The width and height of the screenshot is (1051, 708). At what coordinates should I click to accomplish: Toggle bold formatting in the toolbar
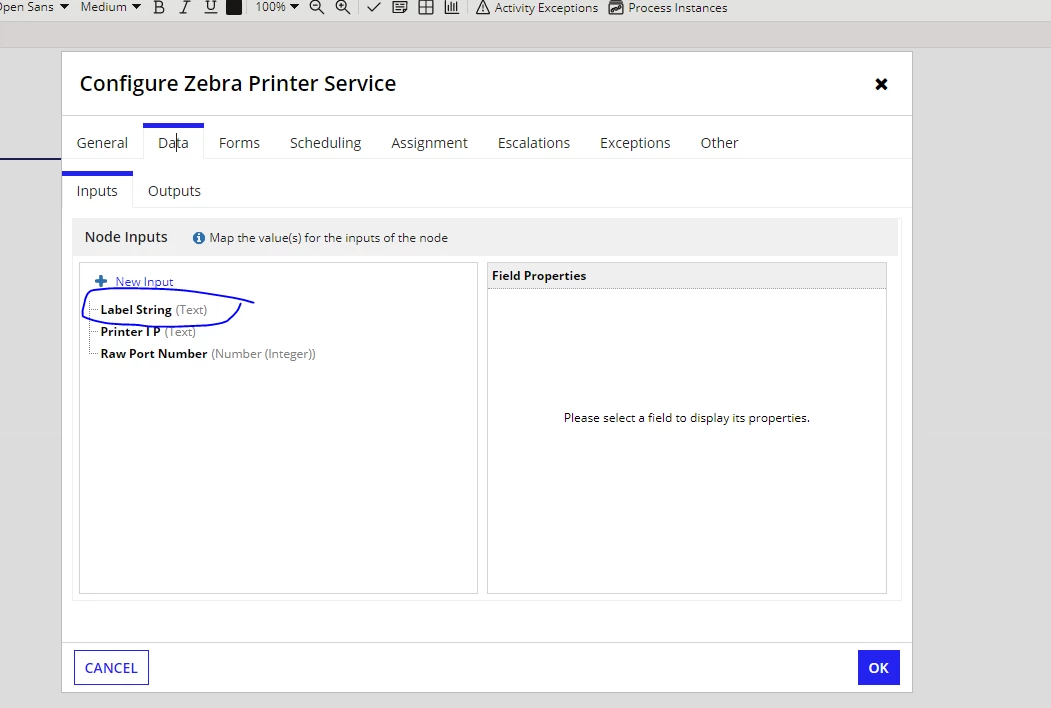click(159, 7)
